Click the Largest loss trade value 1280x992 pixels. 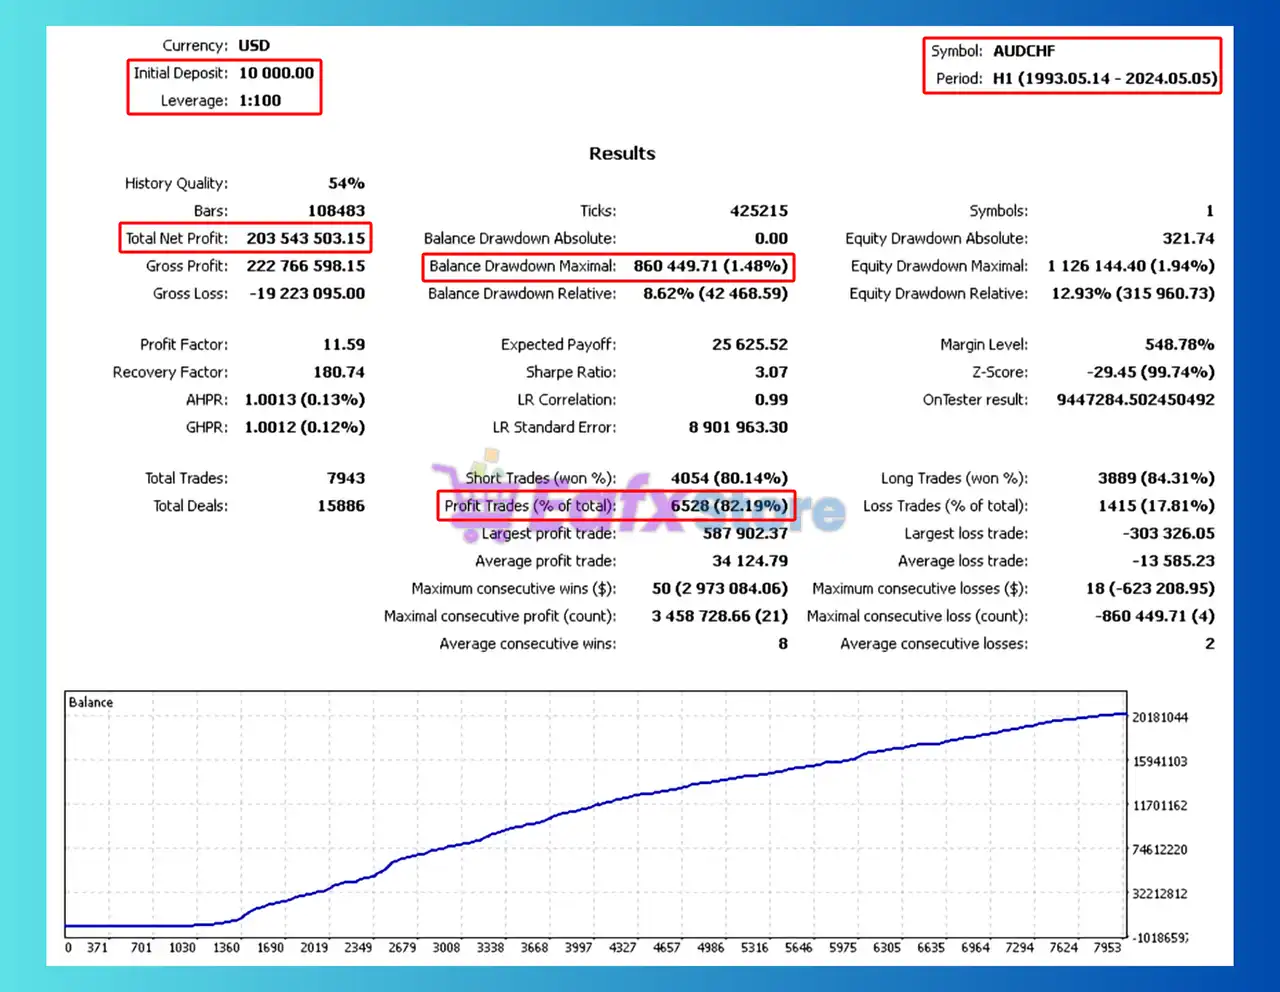[x=1168, y=533]
